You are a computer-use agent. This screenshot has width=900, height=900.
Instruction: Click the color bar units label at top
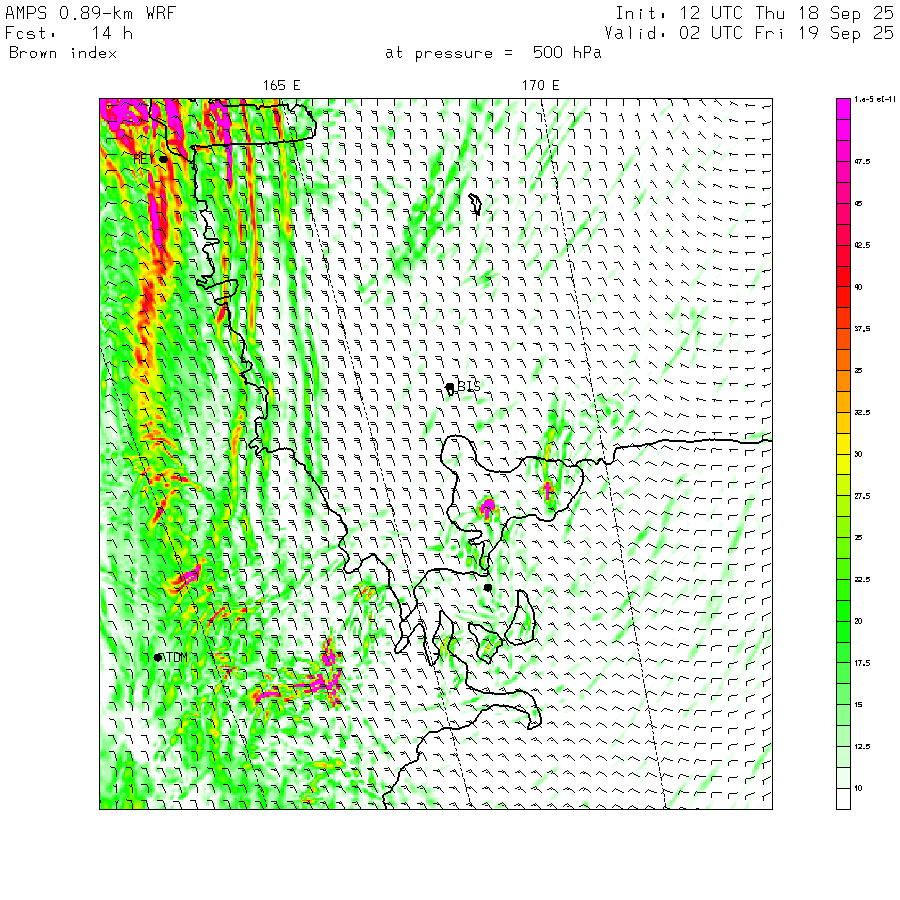click(874, 99)
